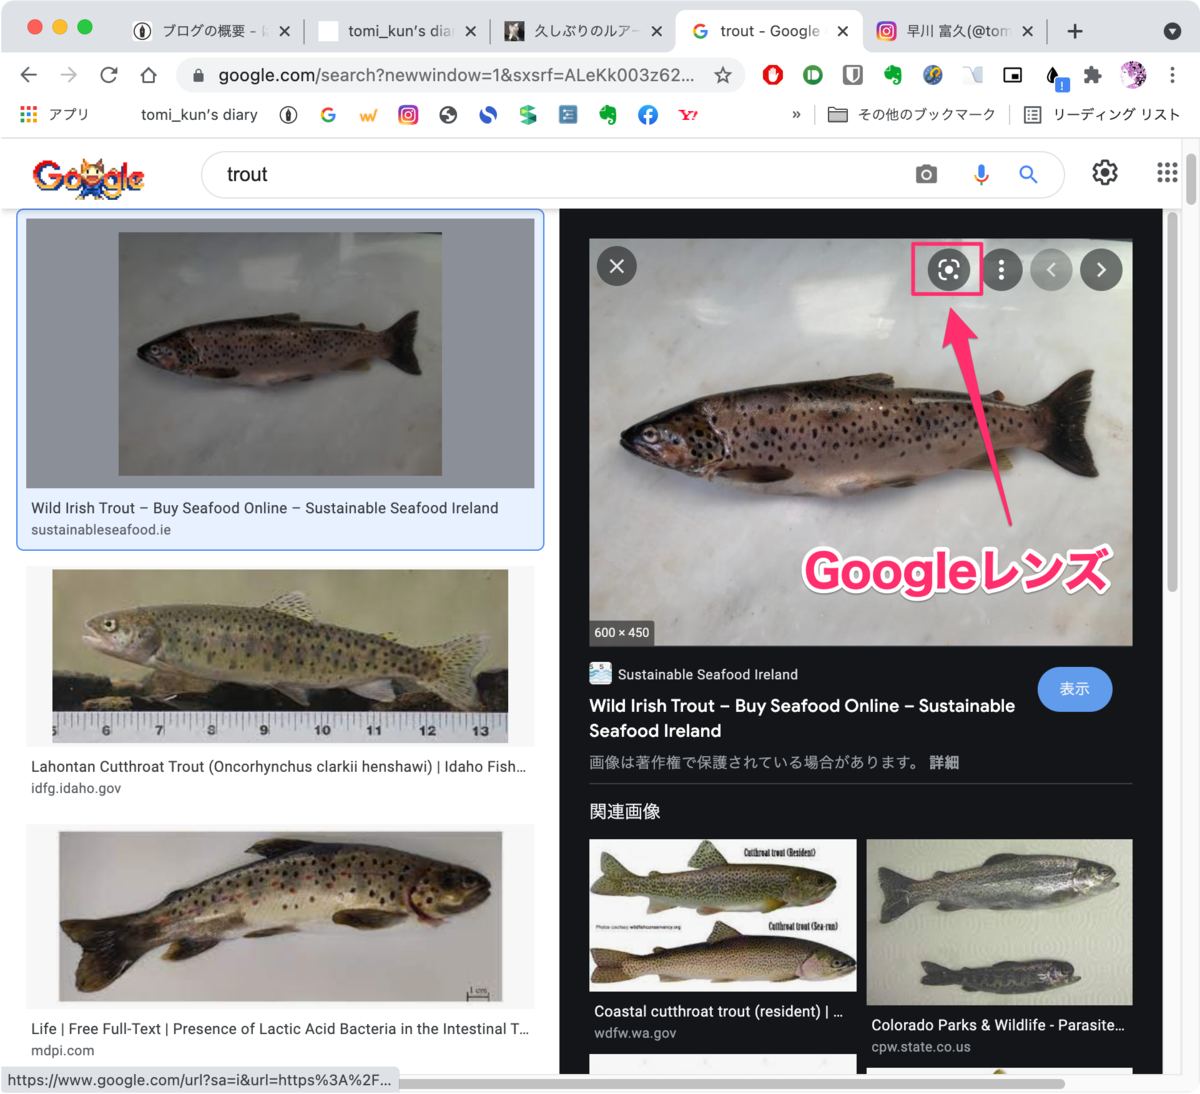
Task: Click into the trout search field
Action: (x=560, y=175)
